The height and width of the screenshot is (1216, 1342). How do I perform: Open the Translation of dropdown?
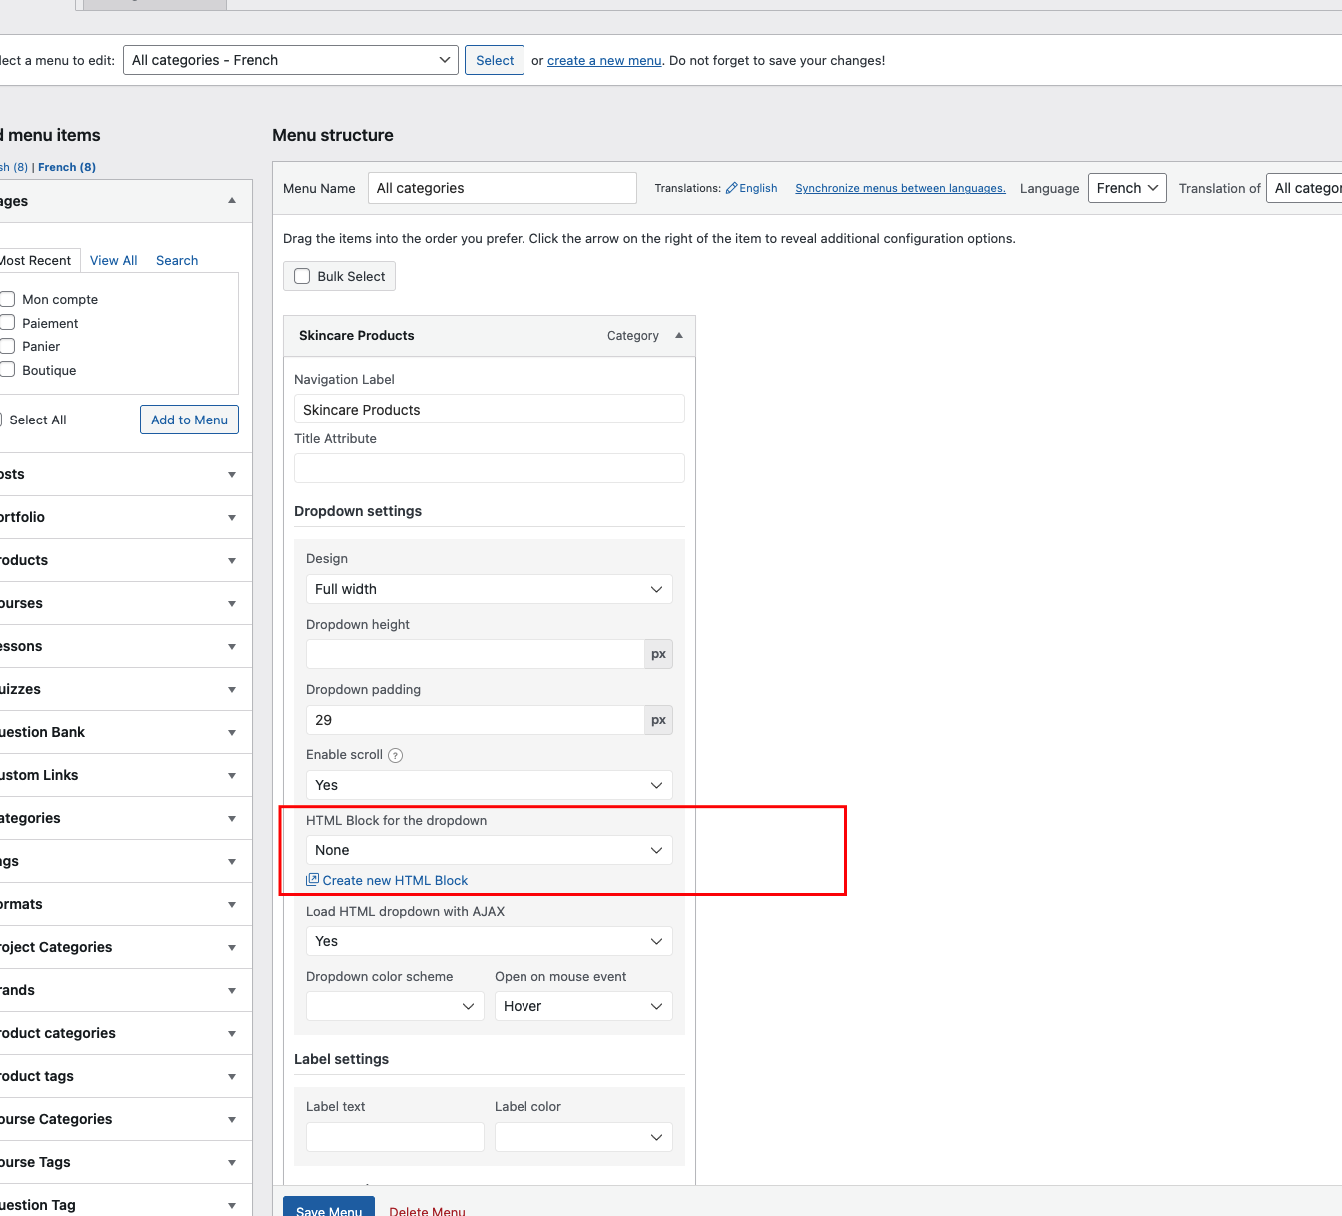[x=1304, y=188]
